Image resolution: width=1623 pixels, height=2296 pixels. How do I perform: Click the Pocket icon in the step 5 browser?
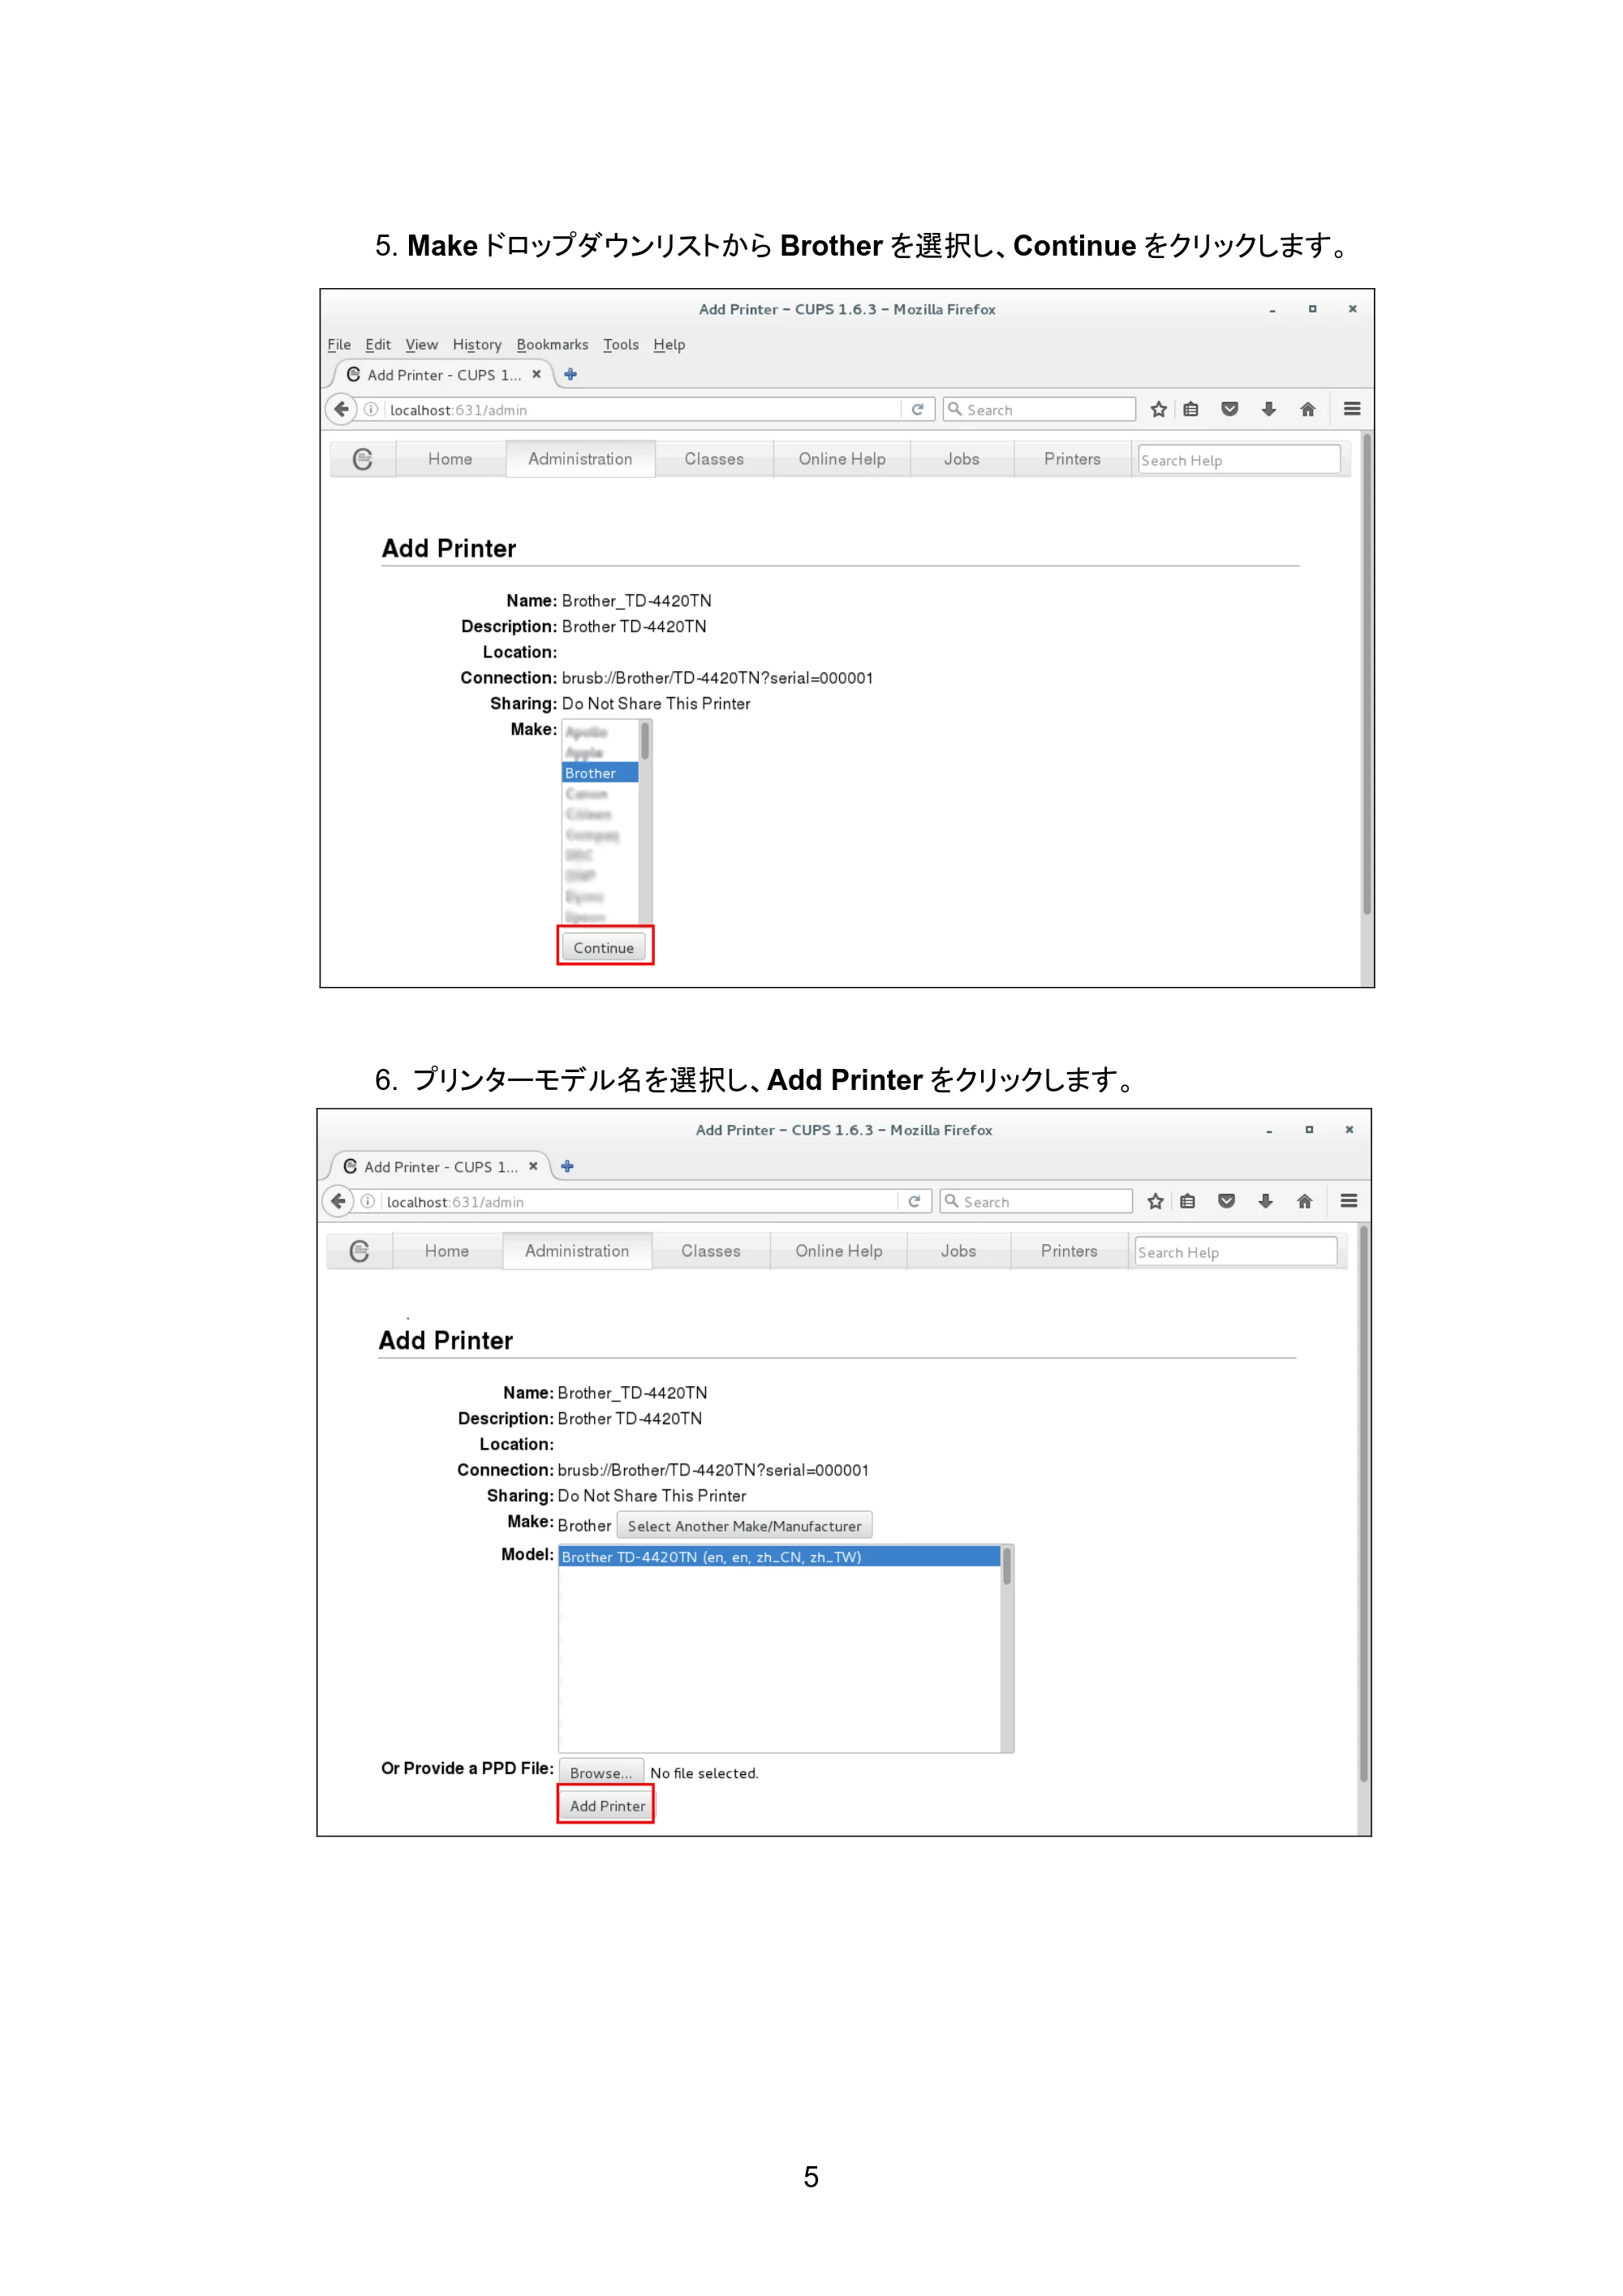[x=1230, y=409]
